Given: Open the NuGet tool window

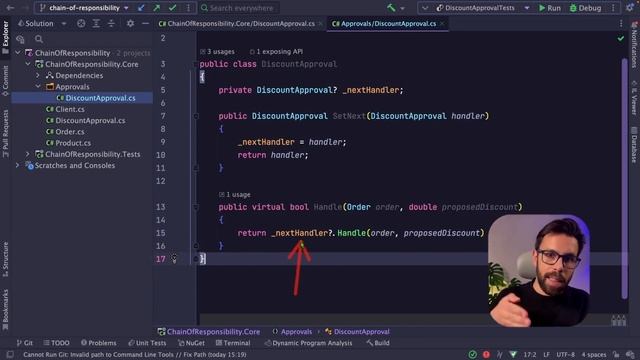Looking at the screenshot, I should point(191,343).
